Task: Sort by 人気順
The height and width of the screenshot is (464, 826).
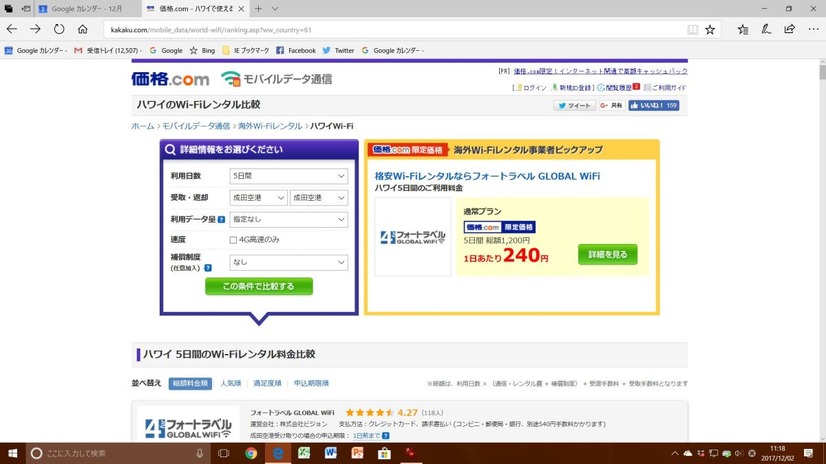Action: point(231,383)
